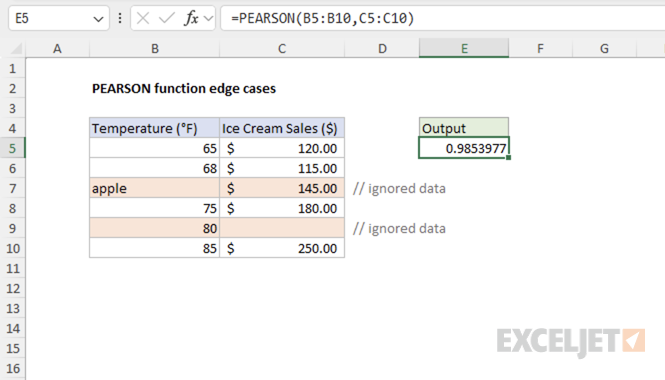Expand the dropdown arrow beside fx

click(208, 19)
